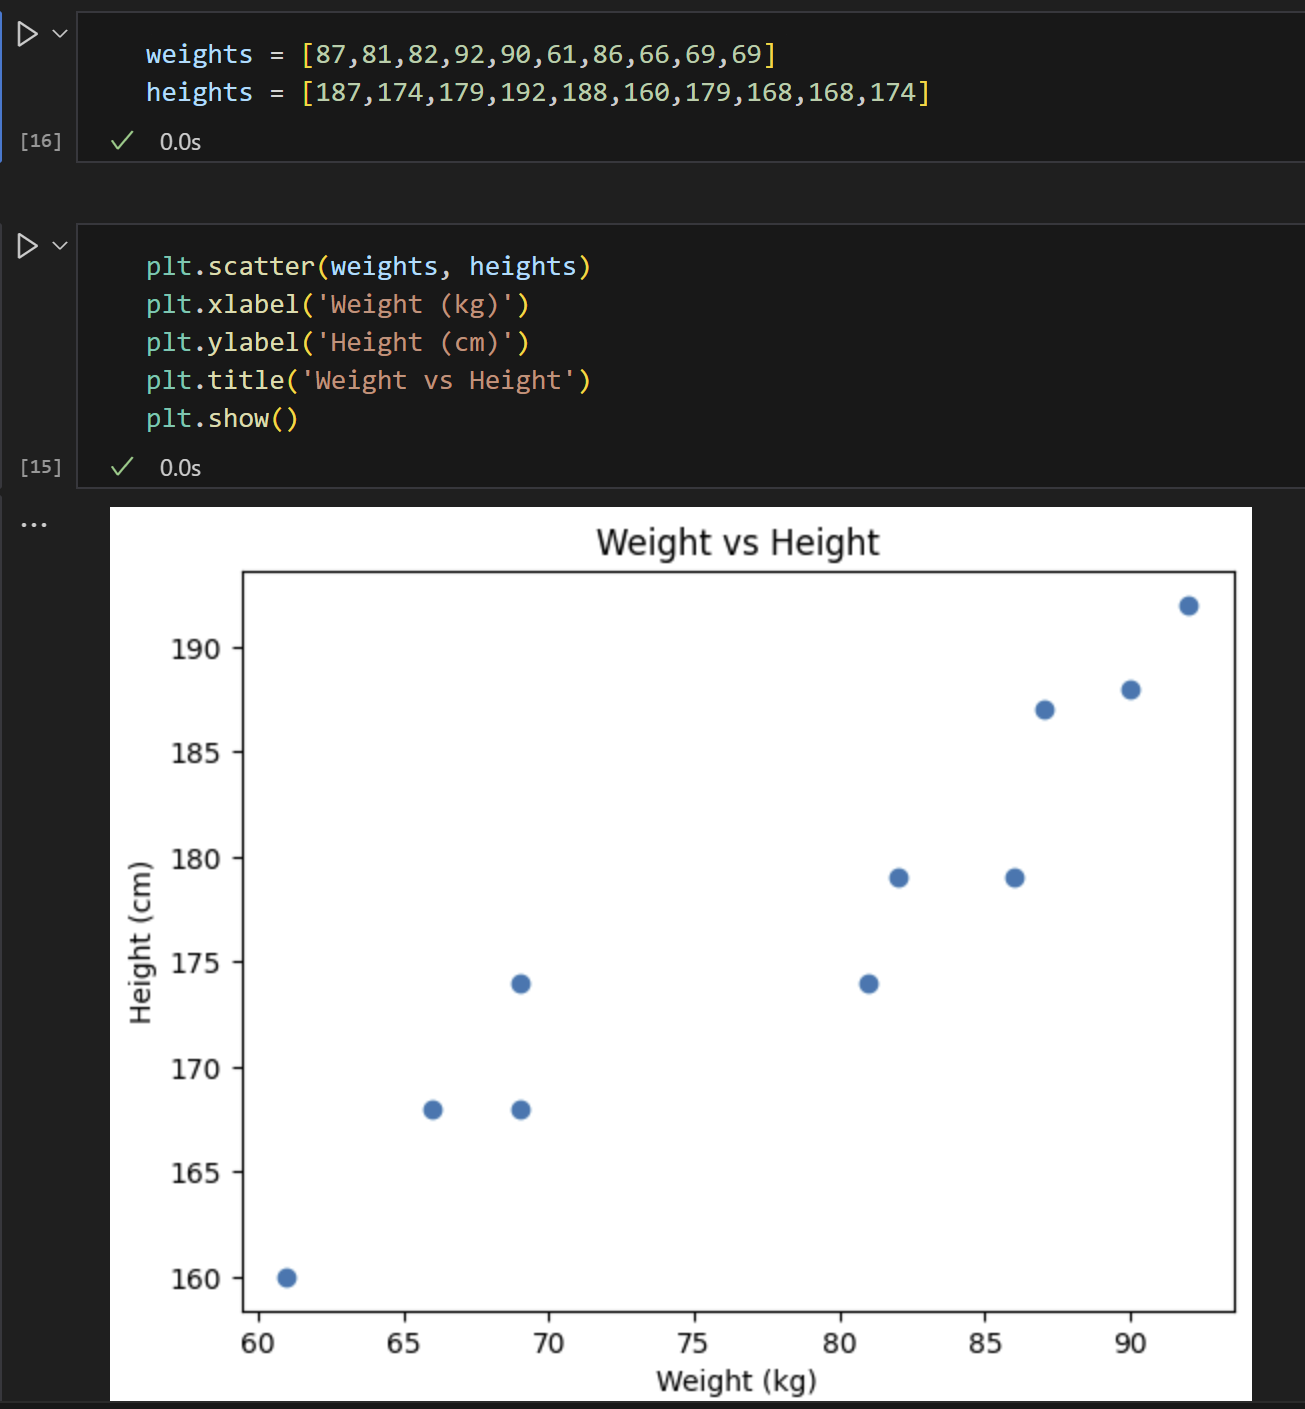The height and width of the screenshot is (1409, 1305).
Task: Click the success checkmark of cell 16
Action: 122,141
